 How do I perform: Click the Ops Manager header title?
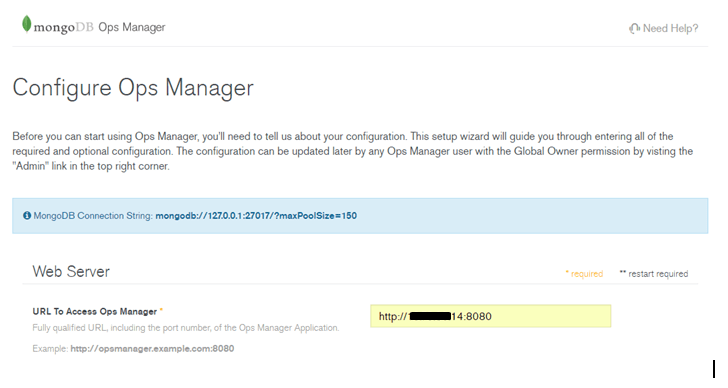coord(132,27)
